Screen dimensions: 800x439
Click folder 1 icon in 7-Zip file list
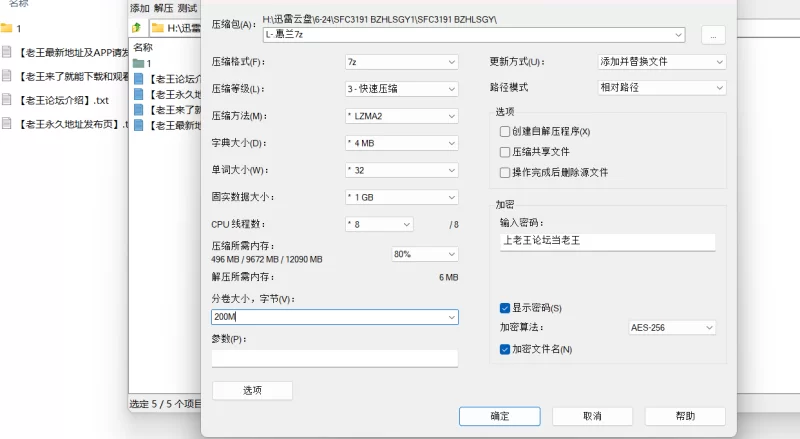(x=138, y=64)
